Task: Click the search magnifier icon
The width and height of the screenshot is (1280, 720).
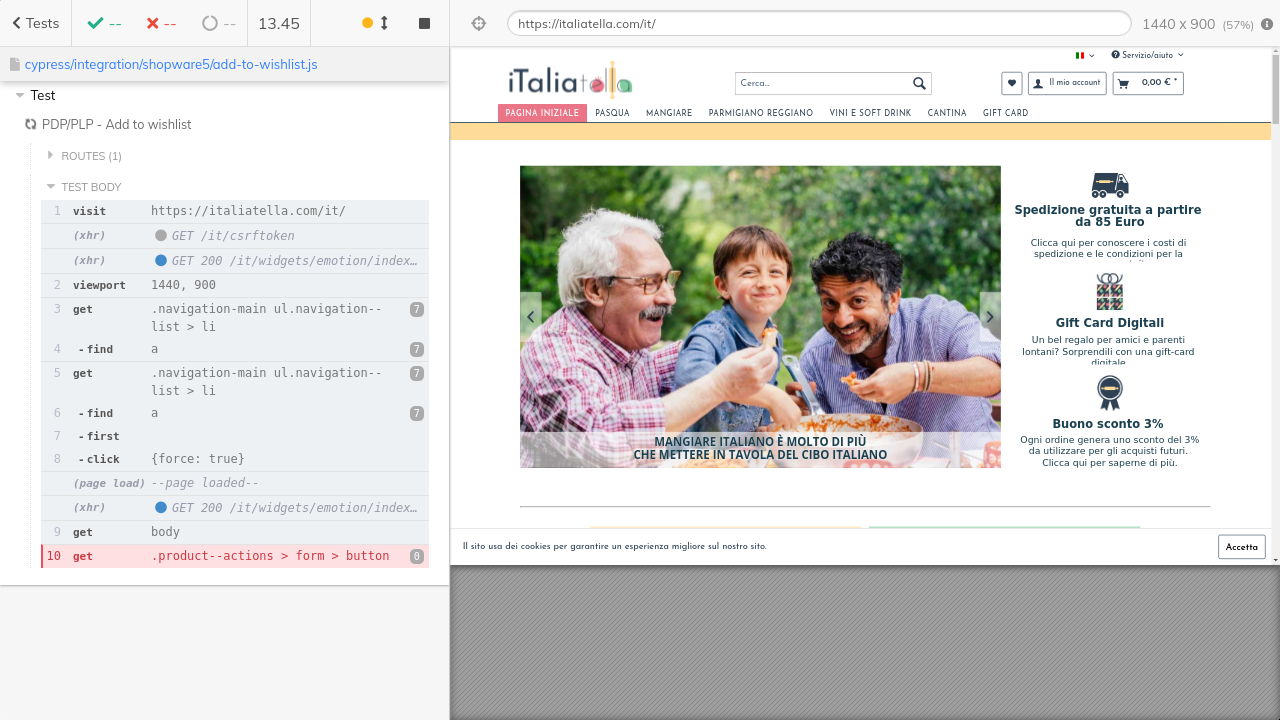Action: pos(919,83)
